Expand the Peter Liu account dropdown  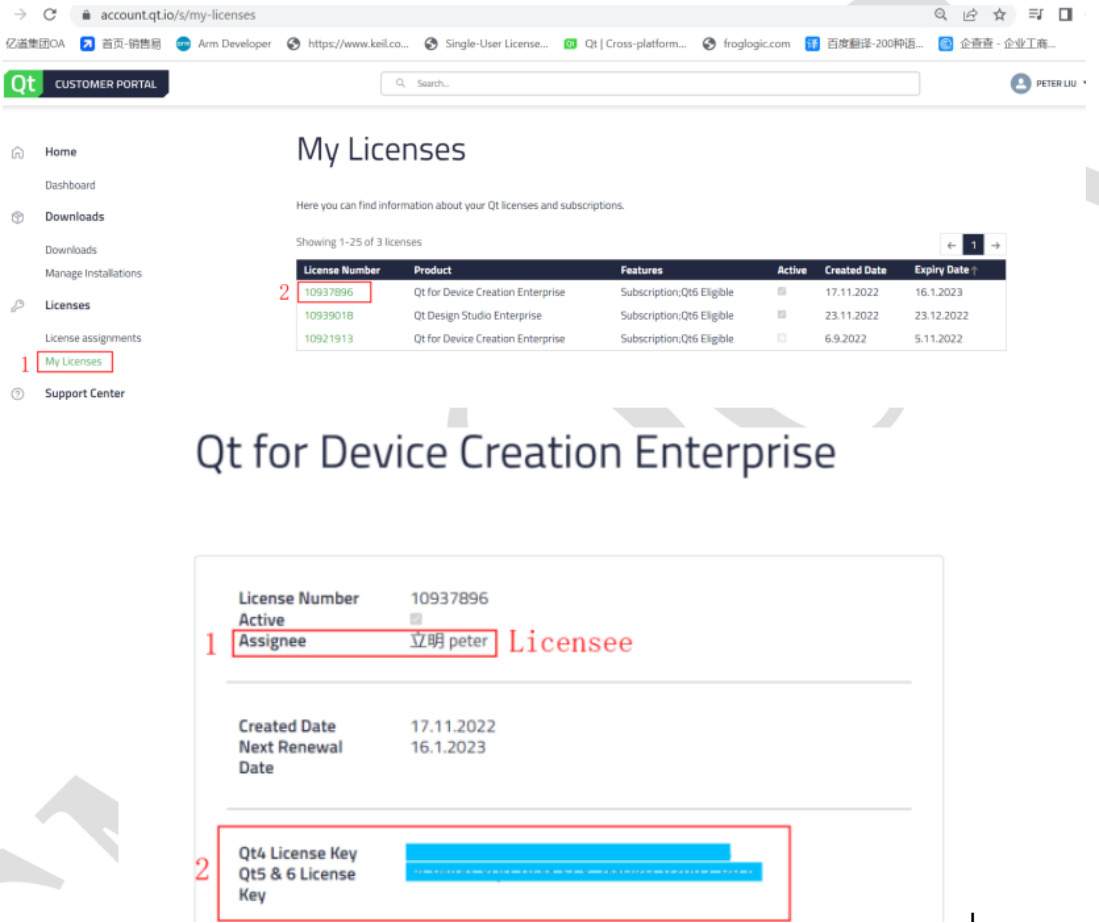click(1084, 84)
